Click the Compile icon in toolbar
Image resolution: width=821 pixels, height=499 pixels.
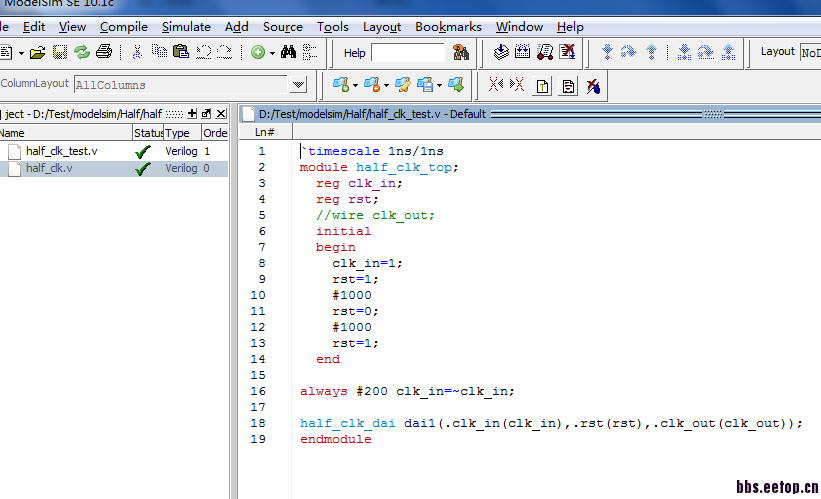501,52
